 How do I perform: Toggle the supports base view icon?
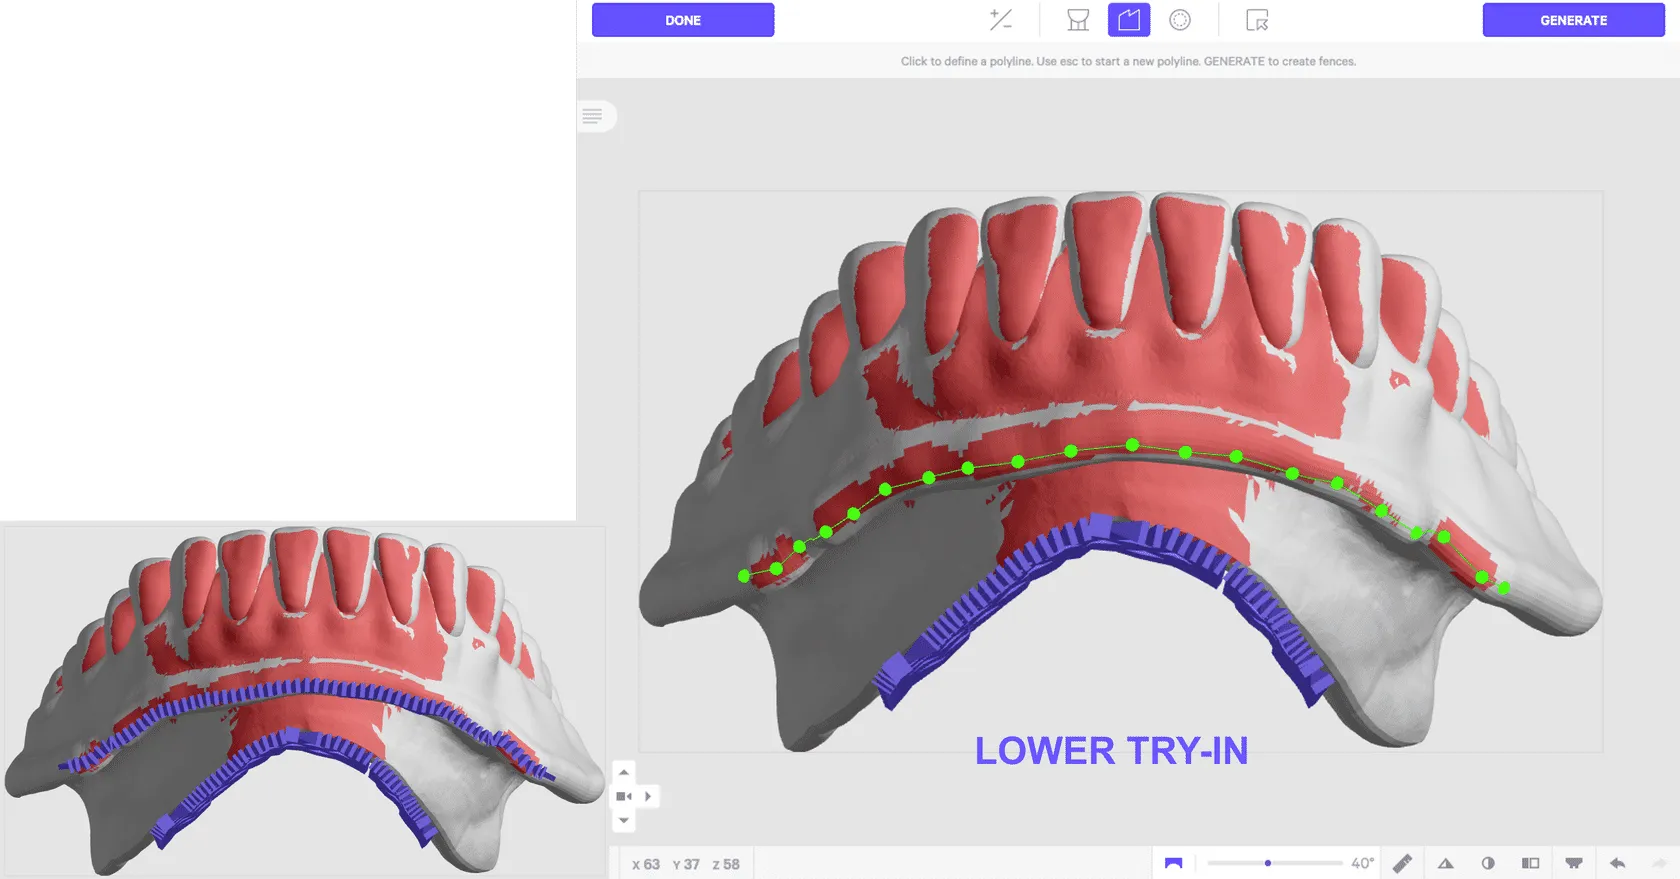pyautogui.click(x=1574, y=863)
